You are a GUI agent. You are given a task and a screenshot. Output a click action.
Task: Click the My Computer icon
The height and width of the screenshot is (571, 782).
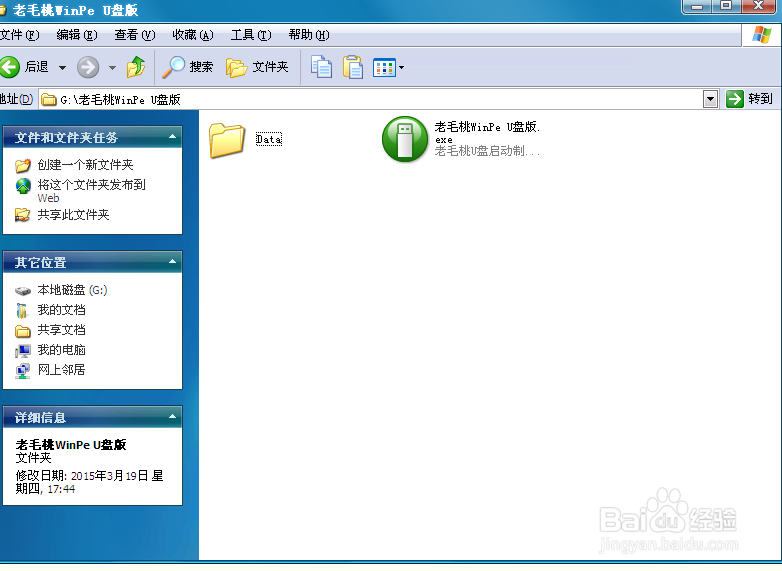pyautogui.click(x=22, y=351)
